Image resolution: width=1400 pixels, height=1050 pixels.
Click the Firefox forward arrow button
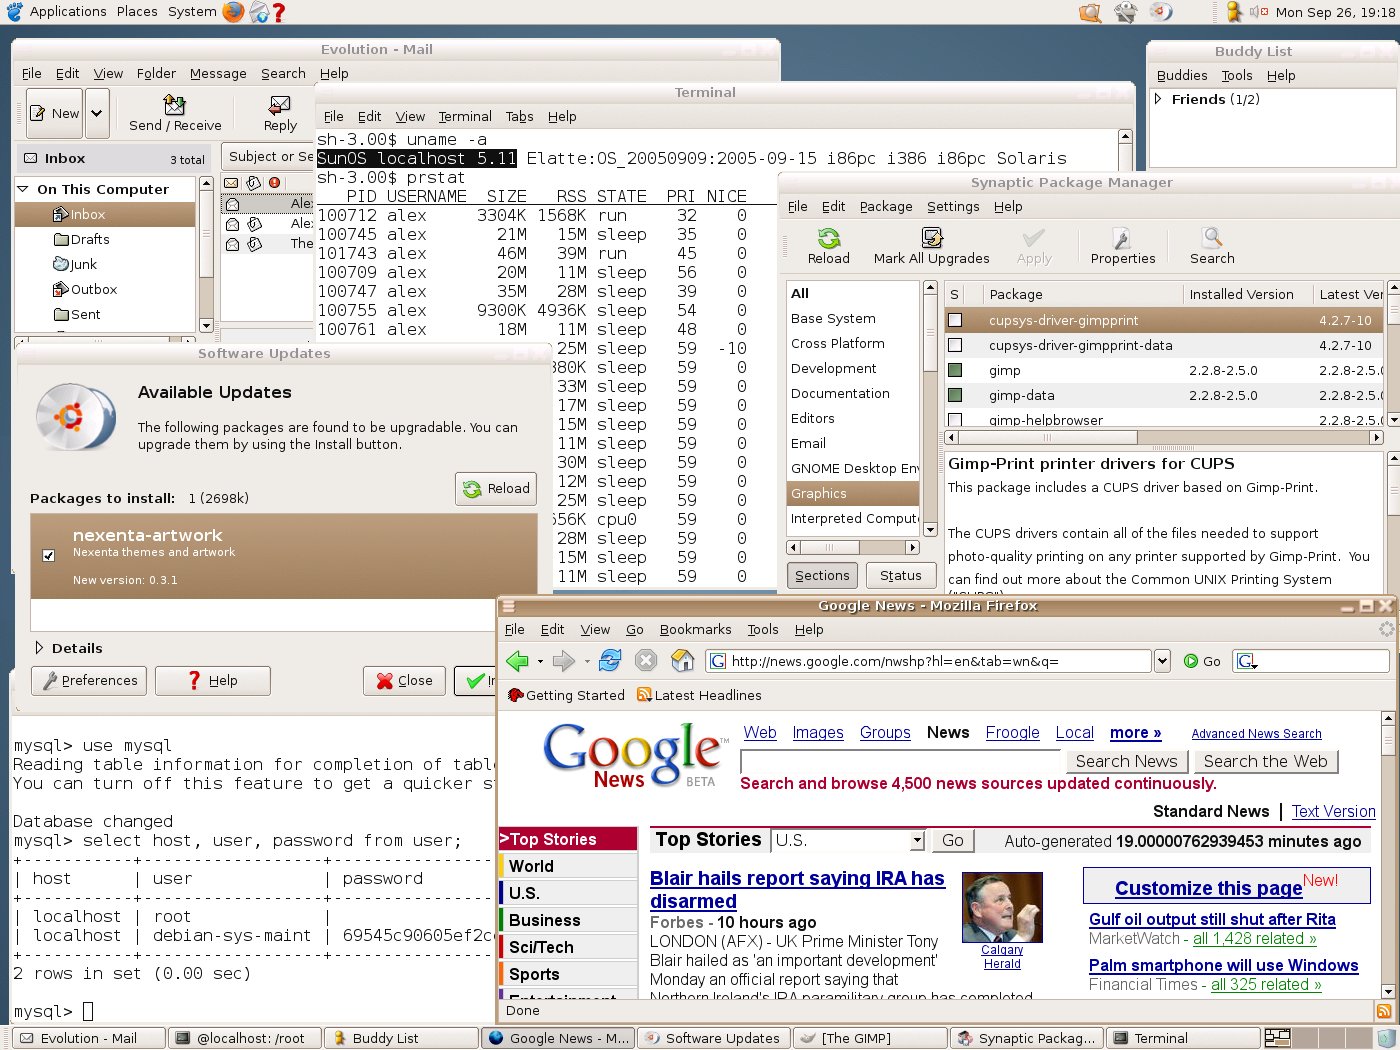[564, 661]
